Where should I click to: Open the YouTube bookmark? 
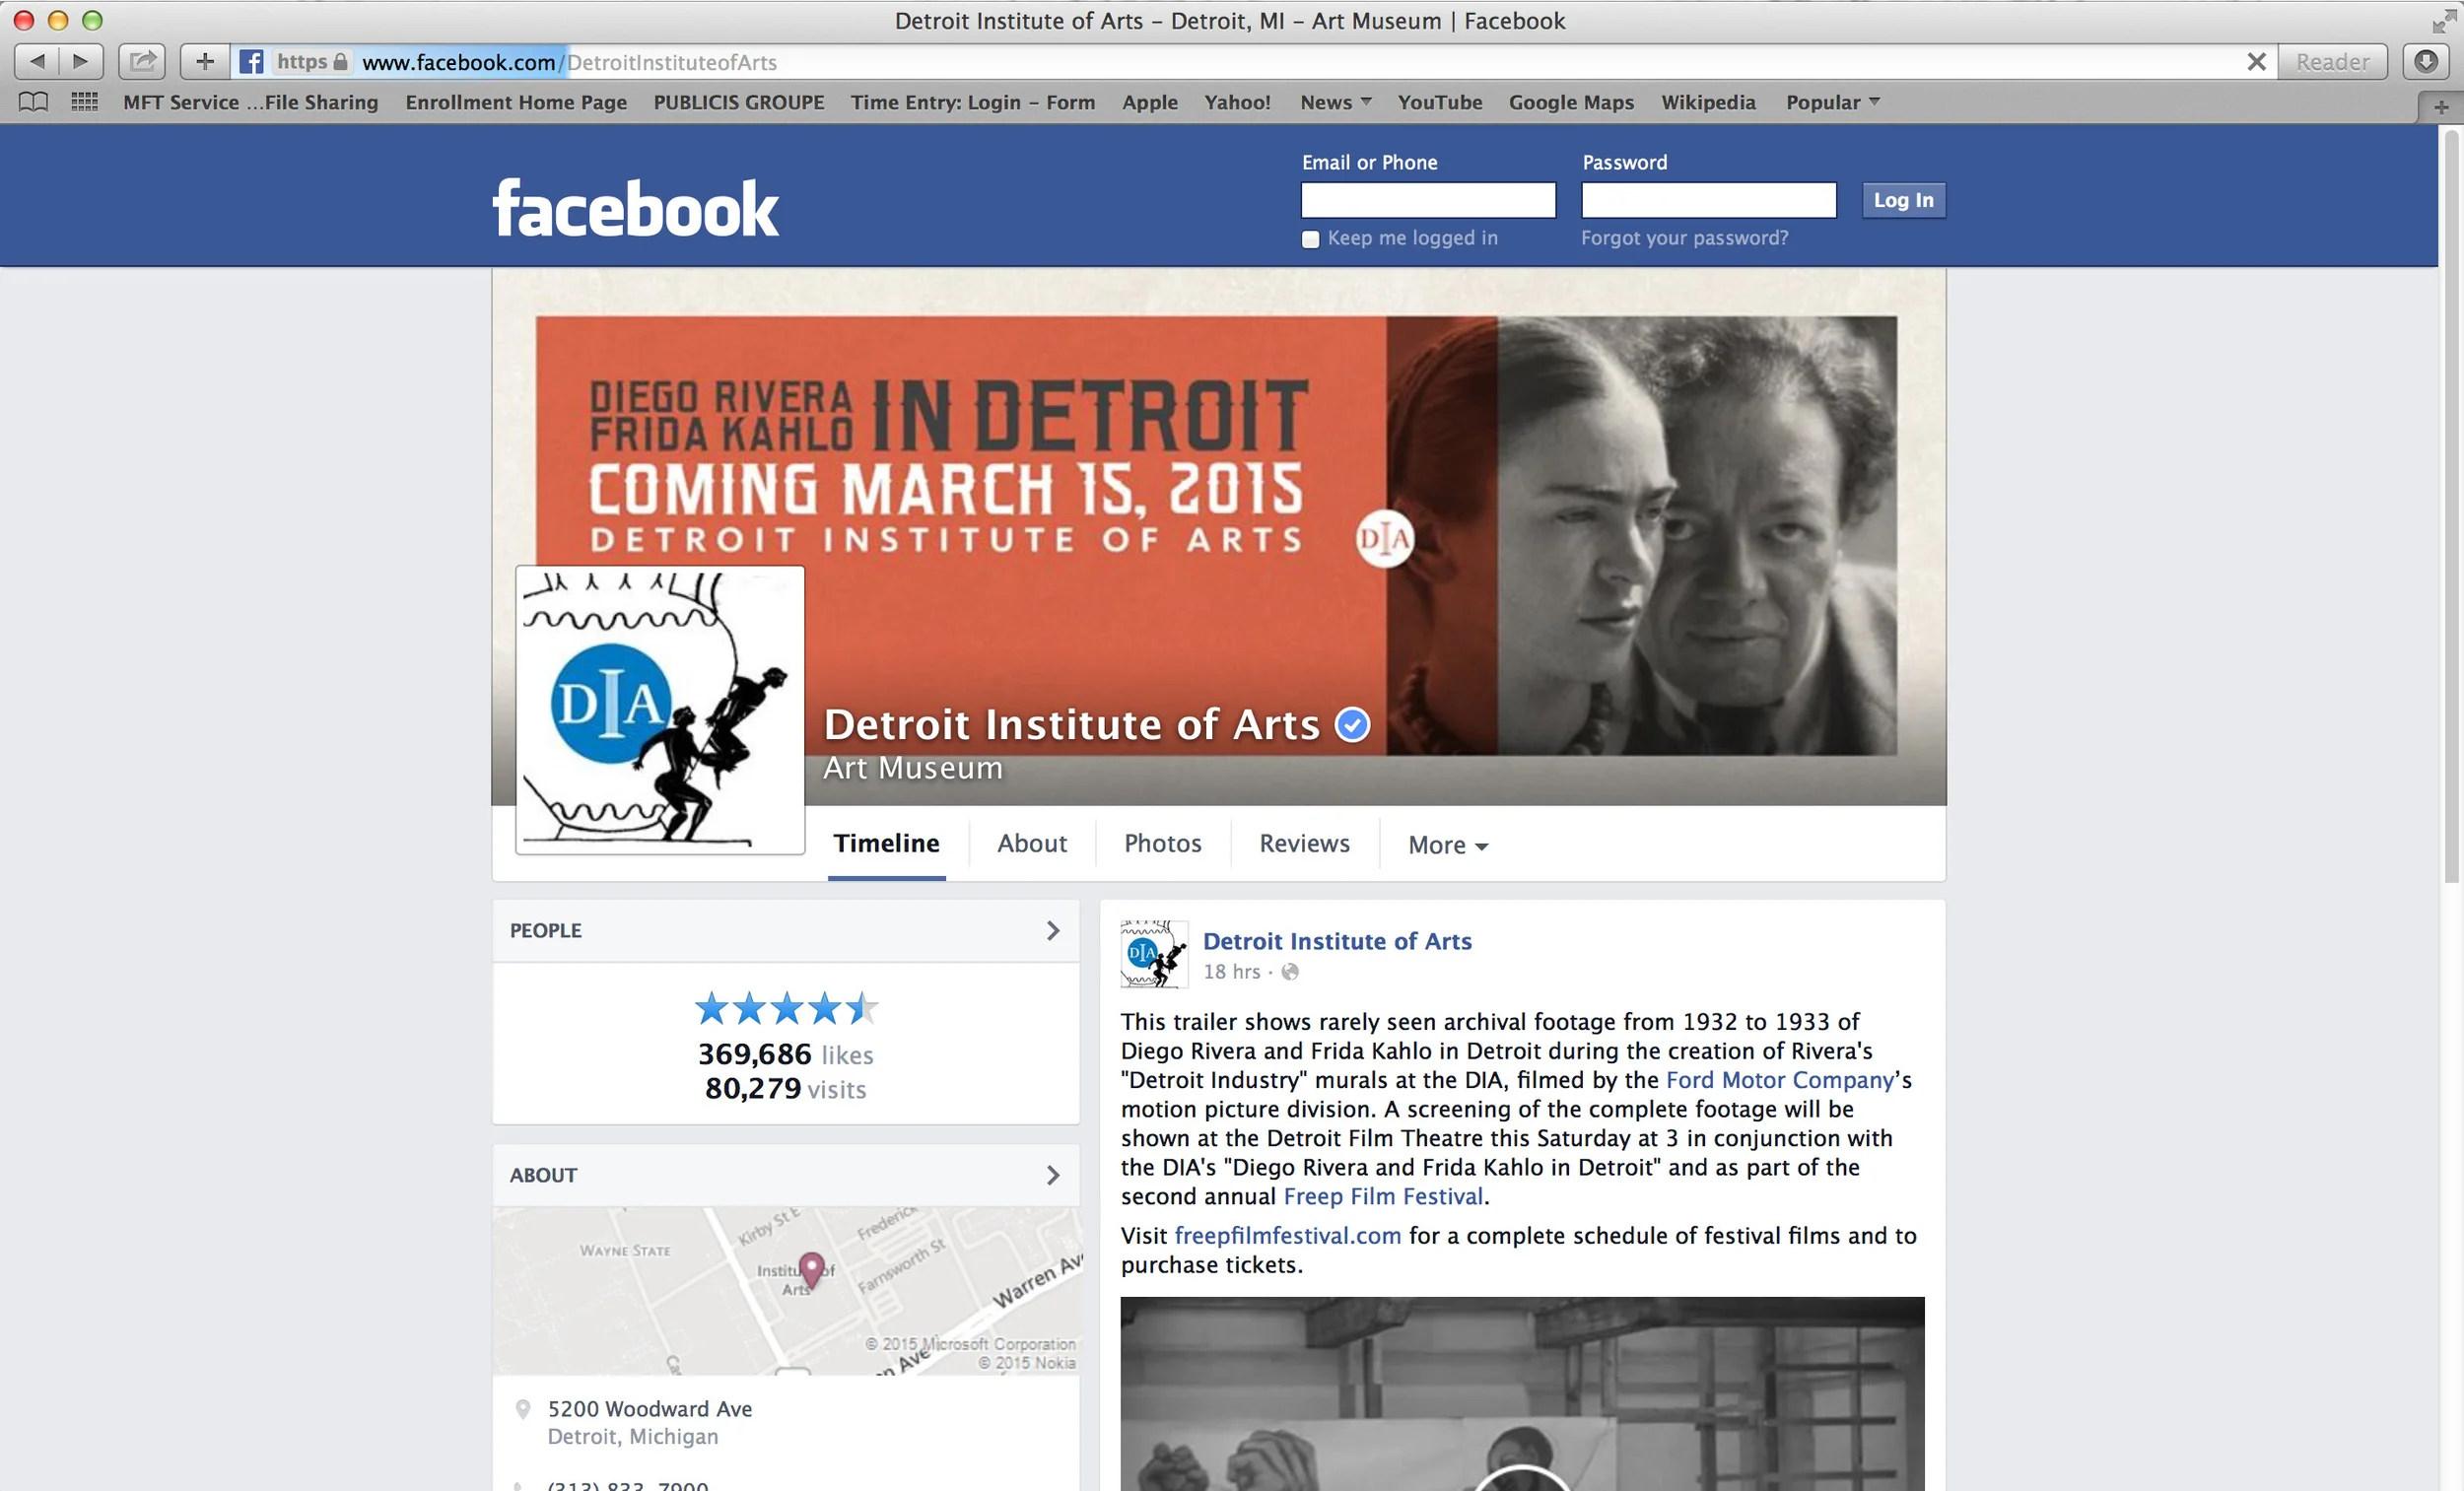(1440, 102)
